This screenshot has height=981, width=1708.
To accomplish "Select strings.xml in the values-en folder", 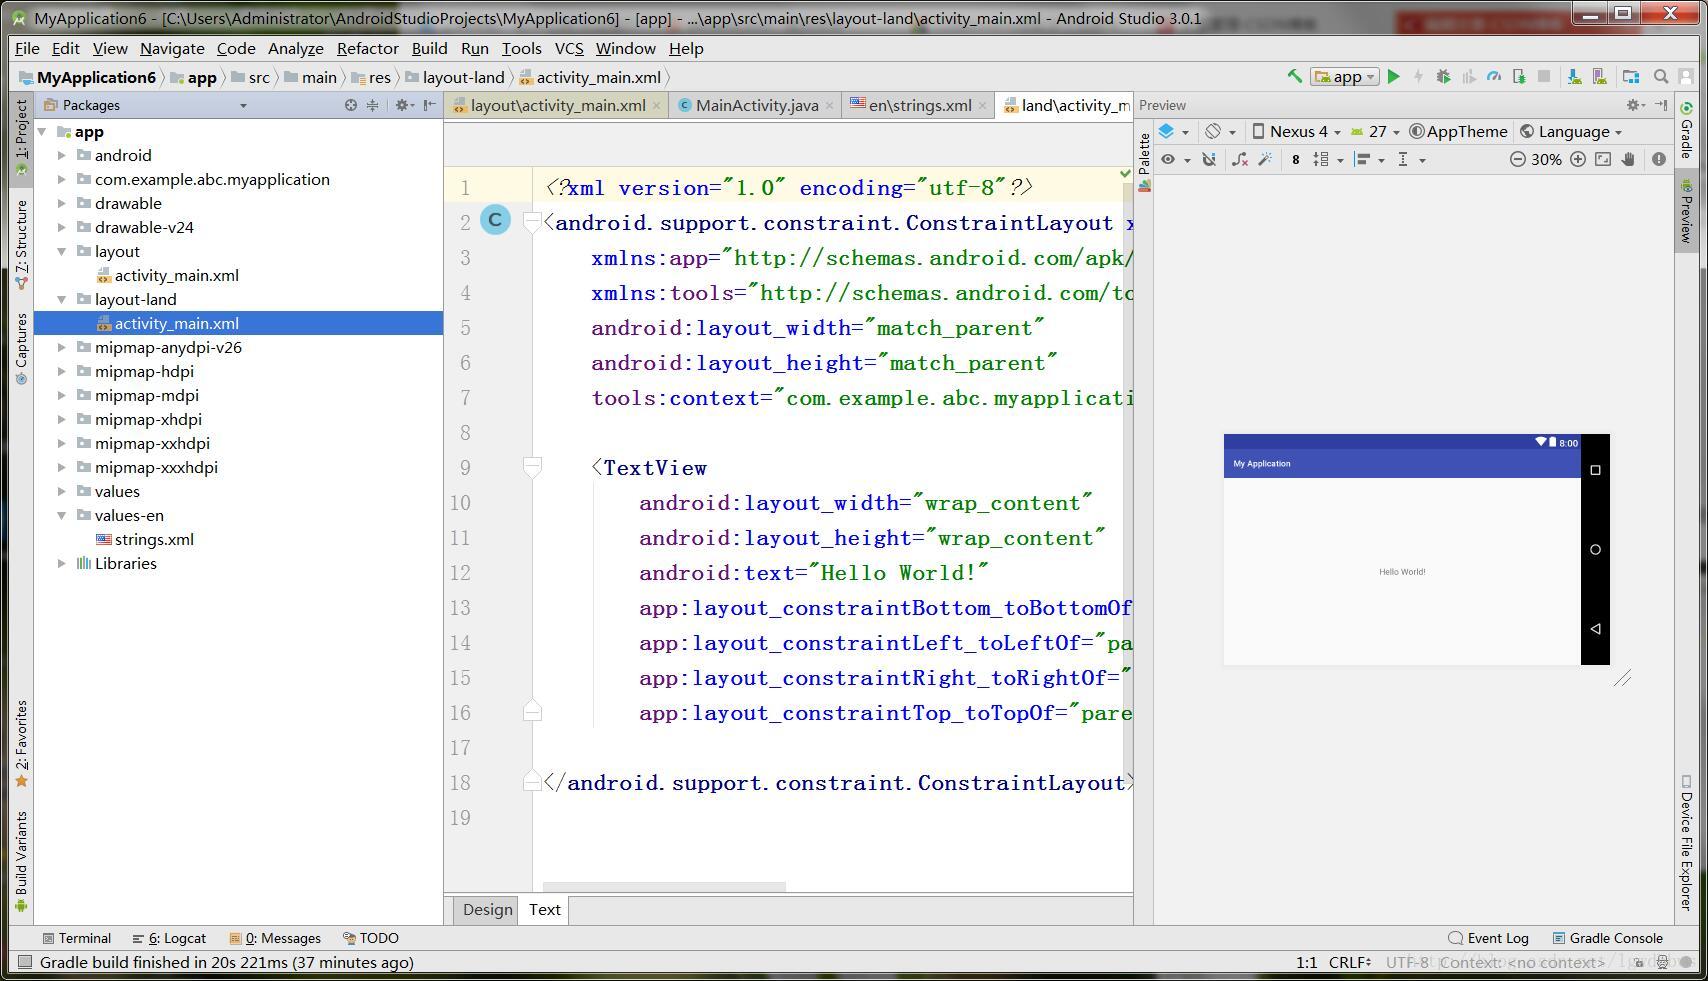I will 154,539.
